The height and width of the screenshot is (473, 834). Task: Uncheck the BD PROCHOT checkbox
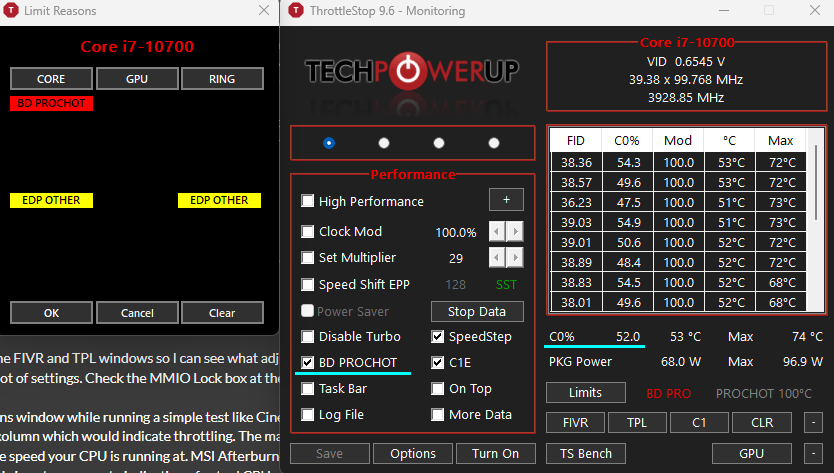[x=307, y=362]
